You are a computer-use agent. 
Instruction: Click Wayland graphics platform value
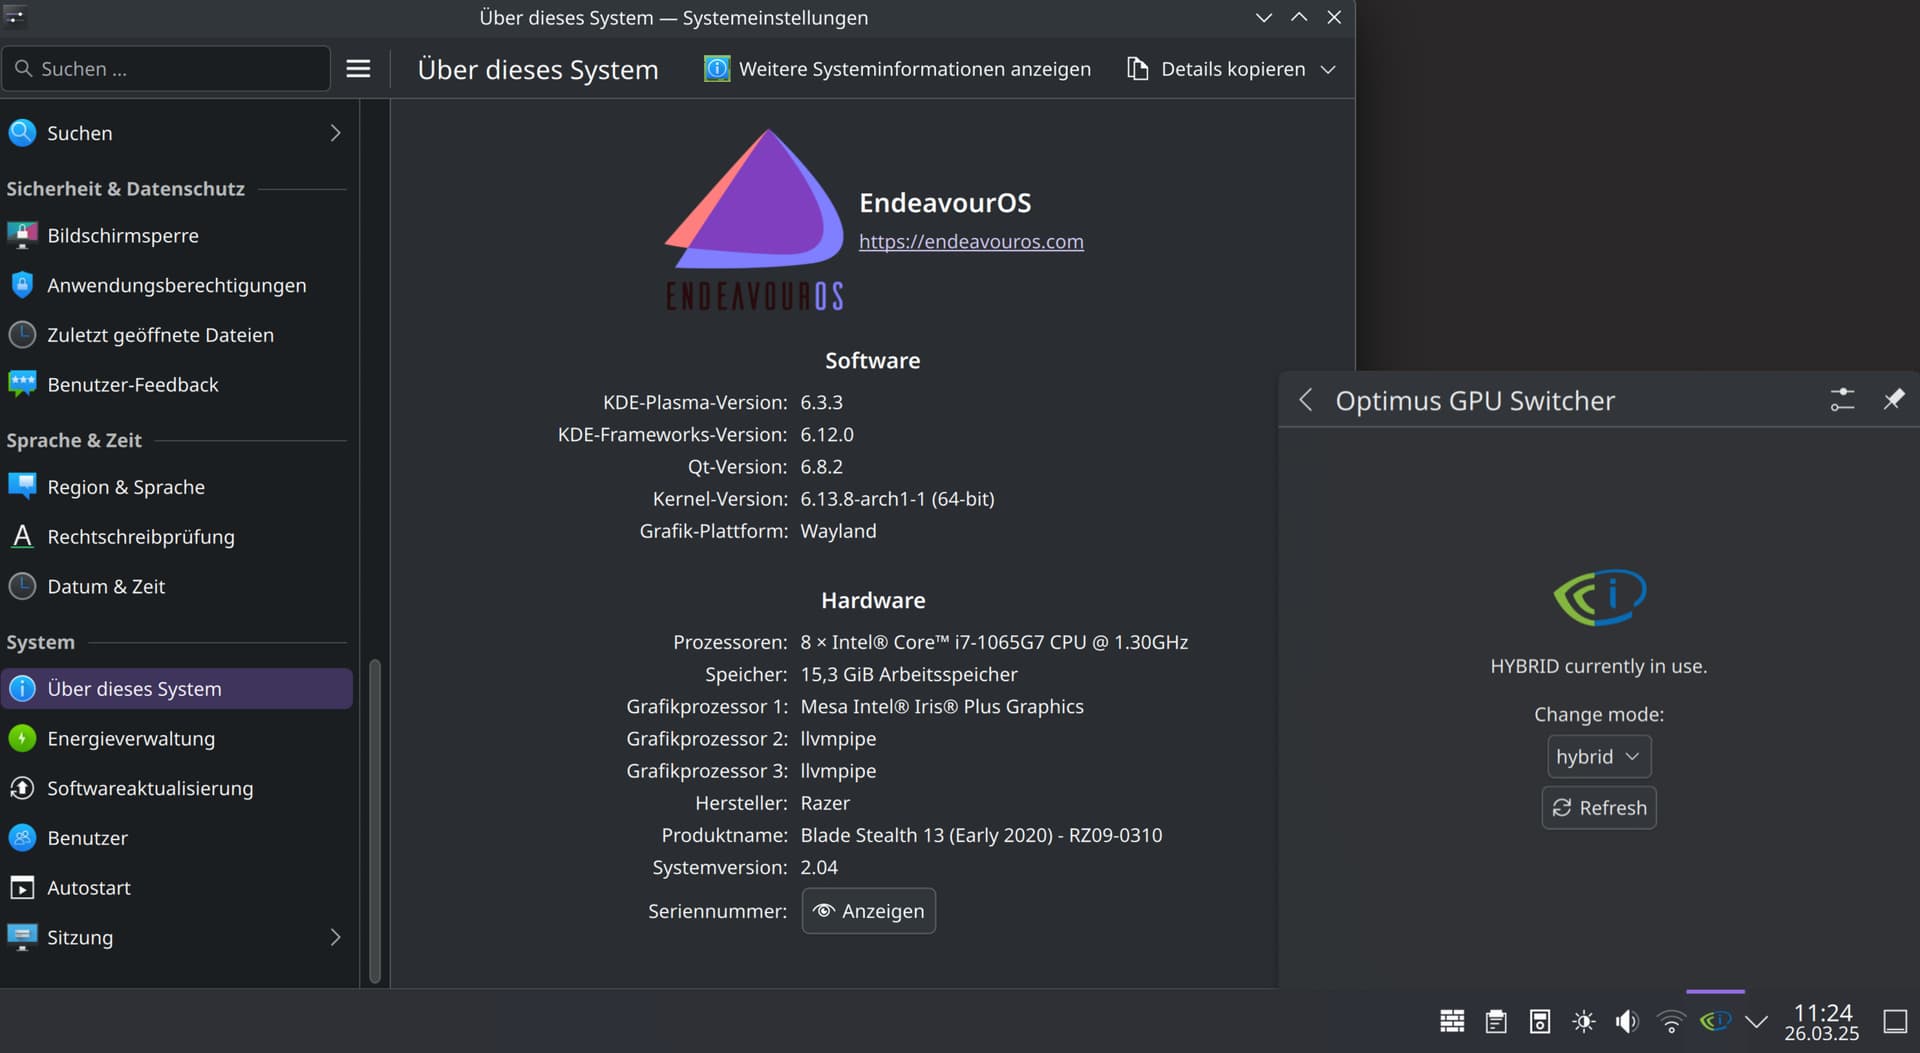[x=838, y=531]
